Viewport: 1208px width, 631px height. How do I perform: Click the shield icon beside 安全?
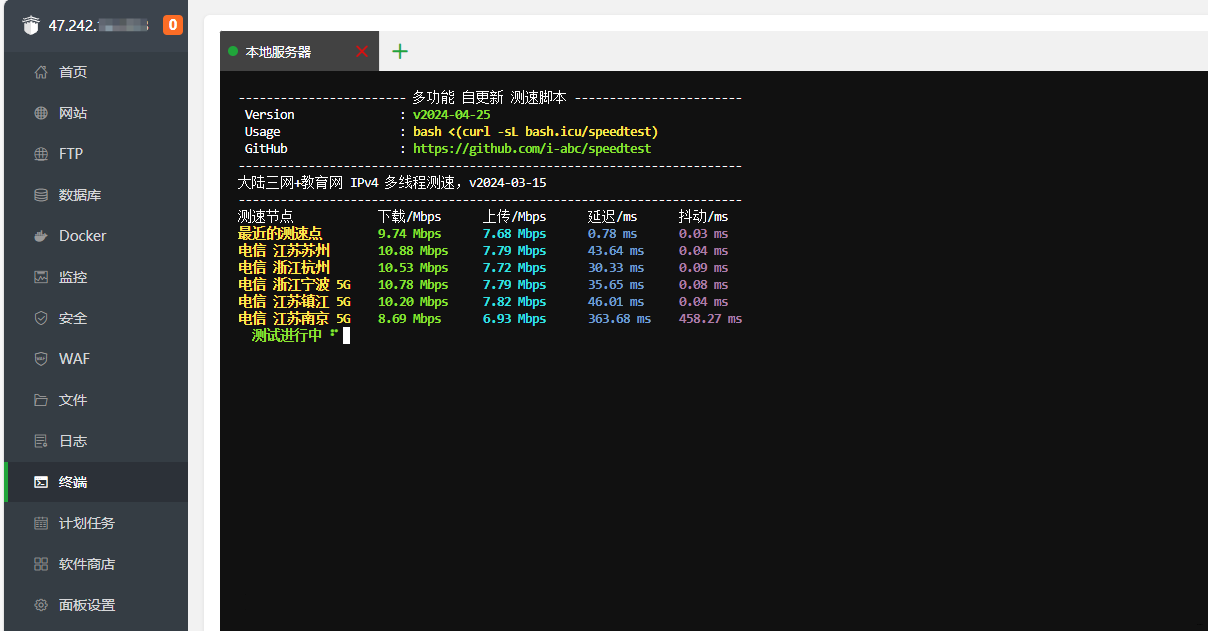point(41,318)
